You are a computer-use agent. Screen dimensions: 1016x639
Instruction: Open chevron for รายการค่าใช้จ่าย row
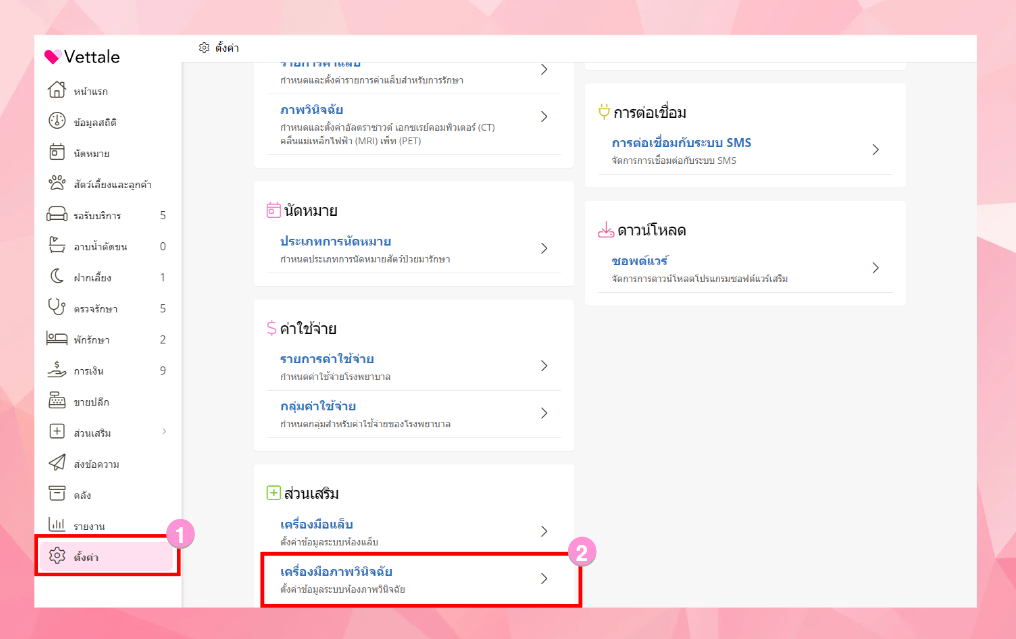544,366
